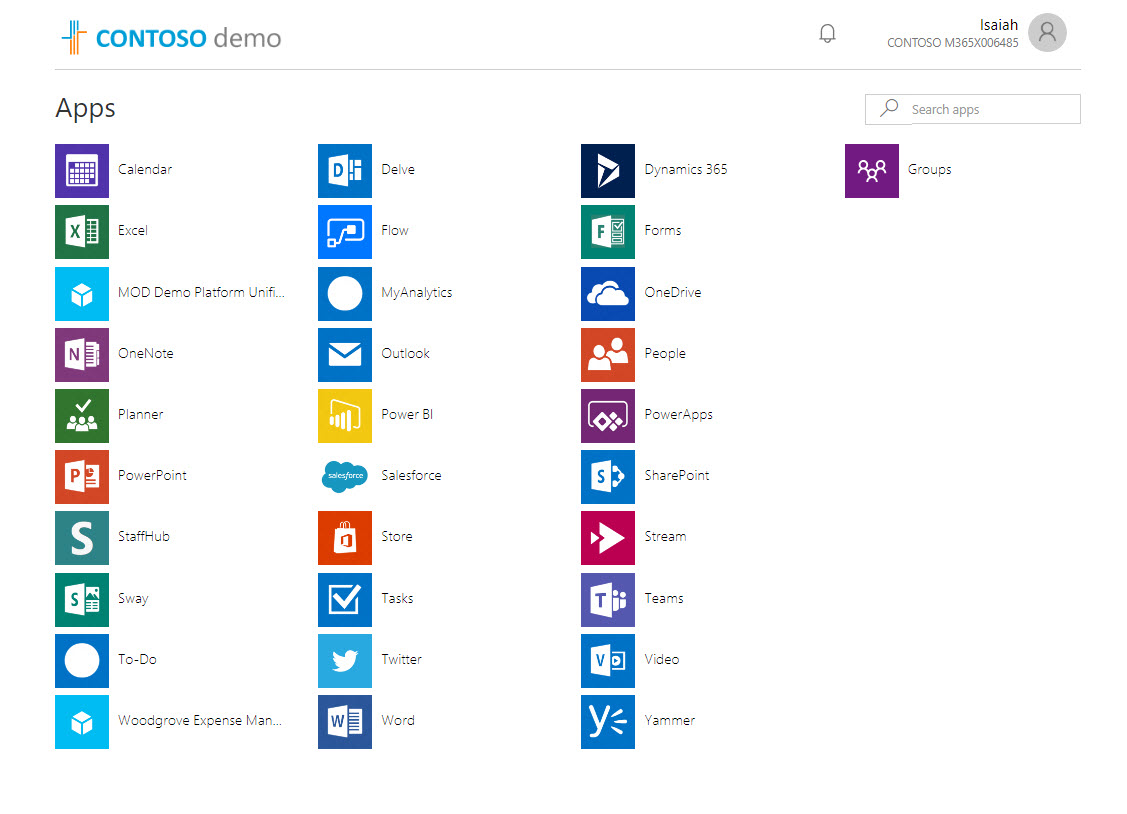Click the "MOD Demo Platform Unifi..." label

click(x=201, y=292)
